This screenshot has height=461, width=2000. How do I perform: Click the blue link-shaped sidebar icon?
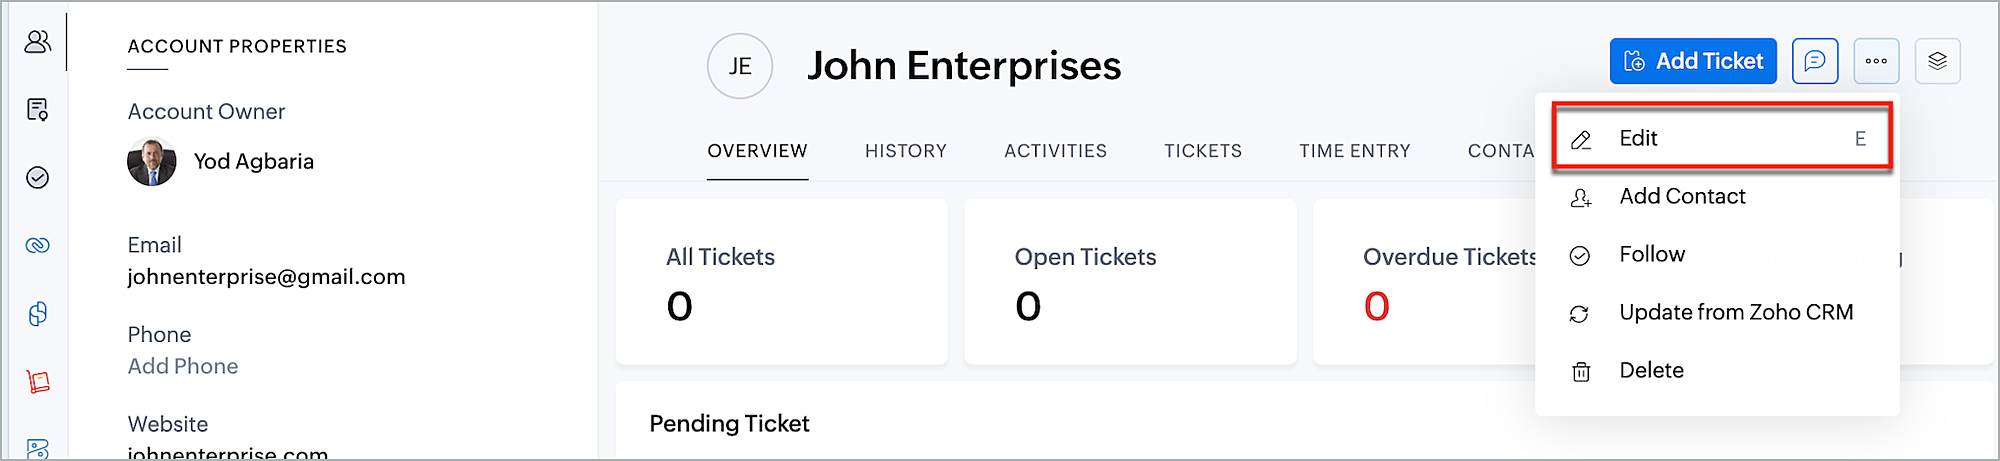pos(38,246)
